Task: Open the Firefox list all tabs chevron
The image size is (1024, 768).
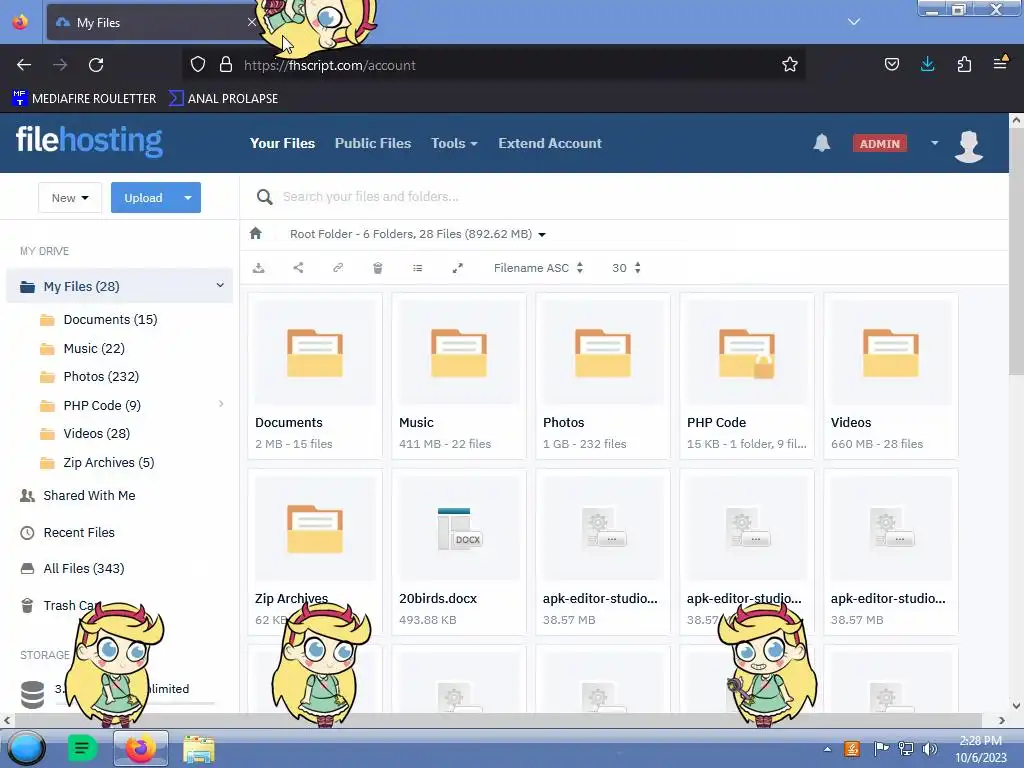Action: point(854,22)
